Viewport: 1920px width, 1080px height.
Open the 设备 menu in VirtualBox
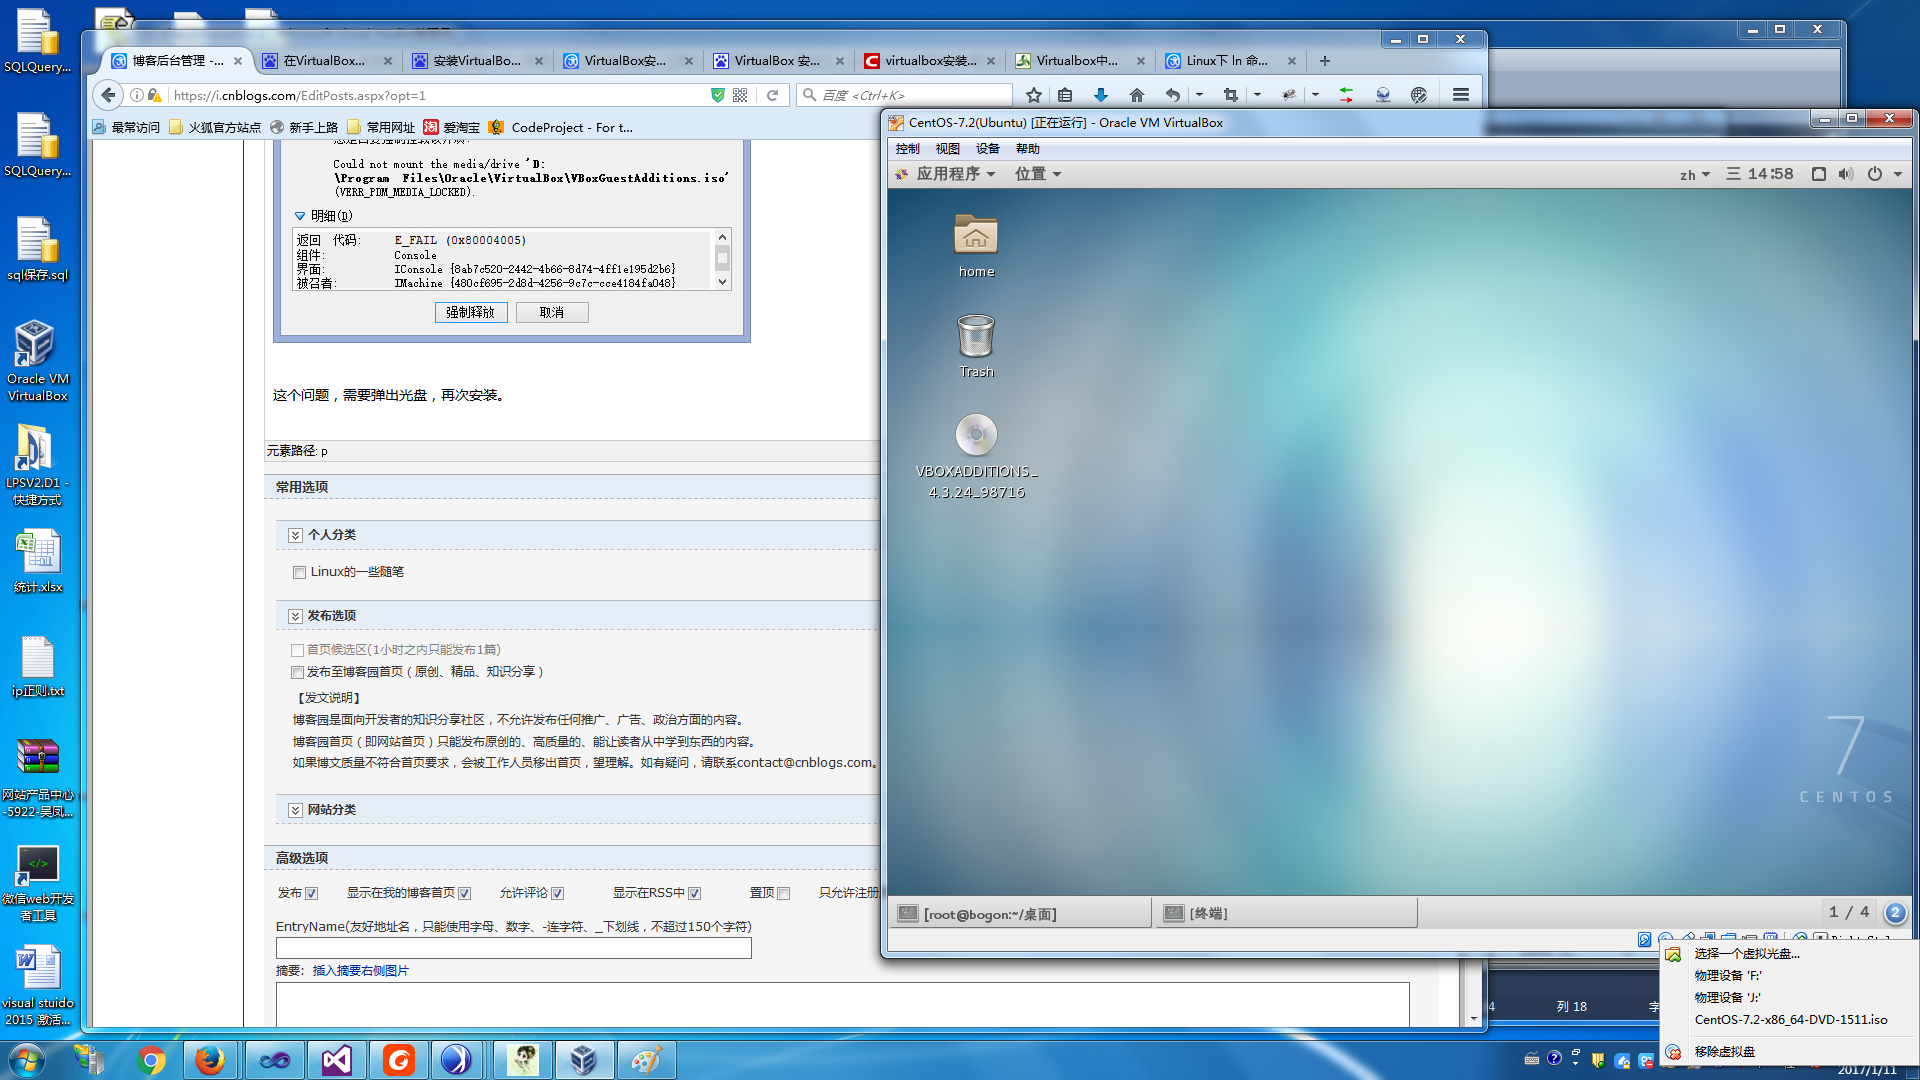(x=987, y=149)
